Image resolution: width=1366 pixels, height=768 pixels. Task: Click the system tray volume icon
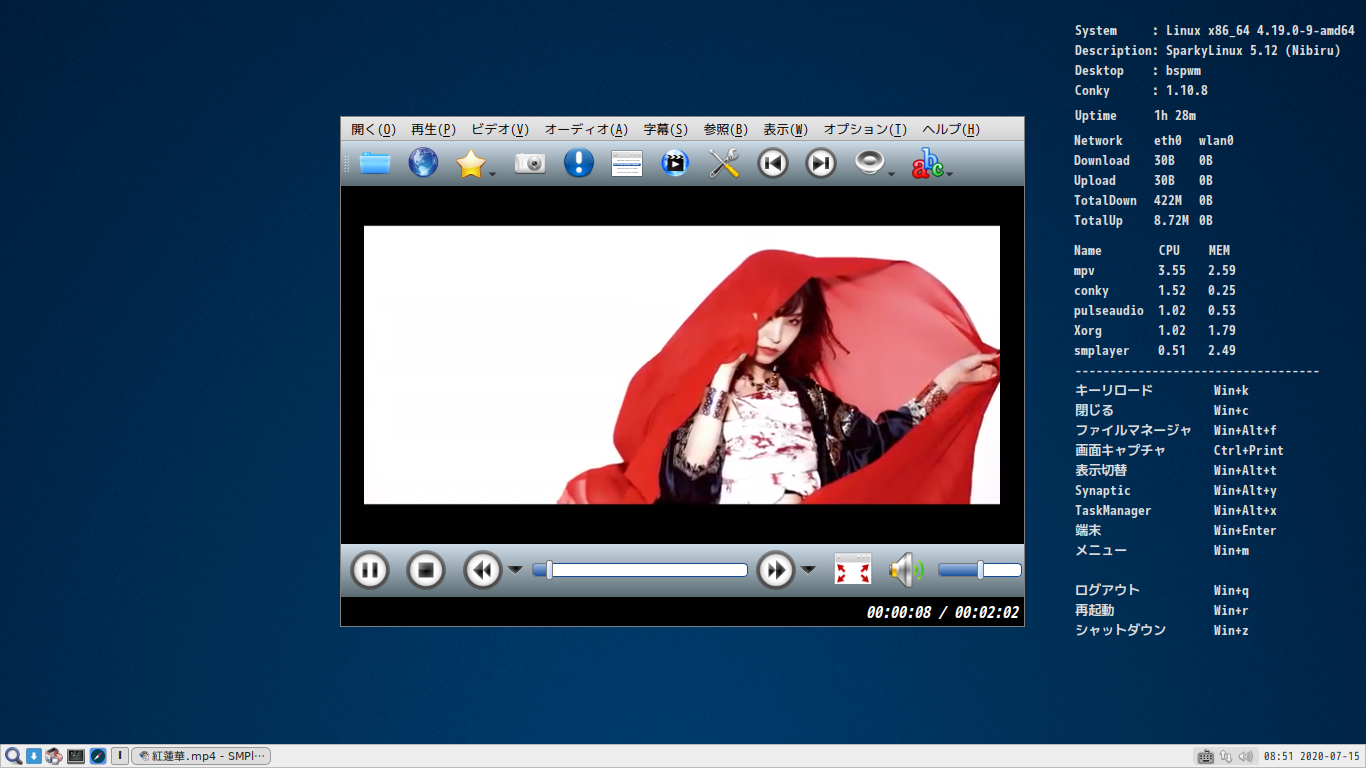(x=1244, y=756)
